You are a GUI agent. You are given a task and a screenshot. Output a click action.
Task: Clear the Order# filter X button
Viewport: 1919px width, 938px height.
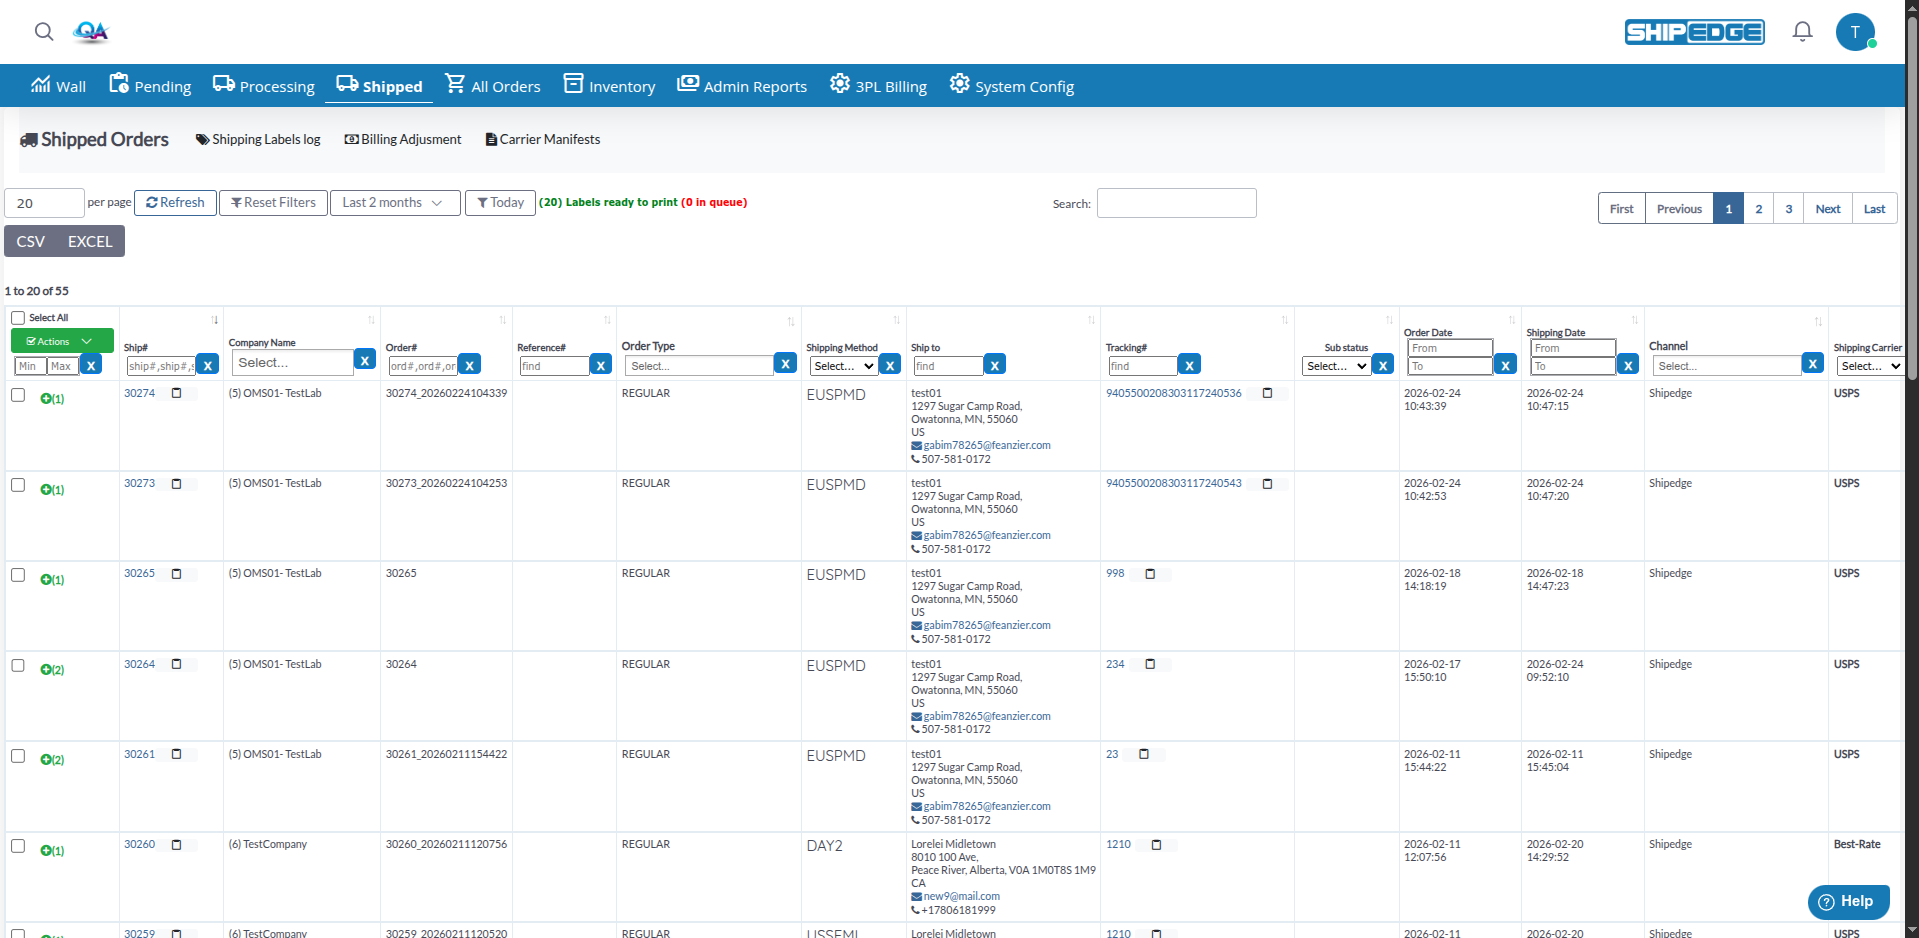pyautogui.click(x=470, y=365)
